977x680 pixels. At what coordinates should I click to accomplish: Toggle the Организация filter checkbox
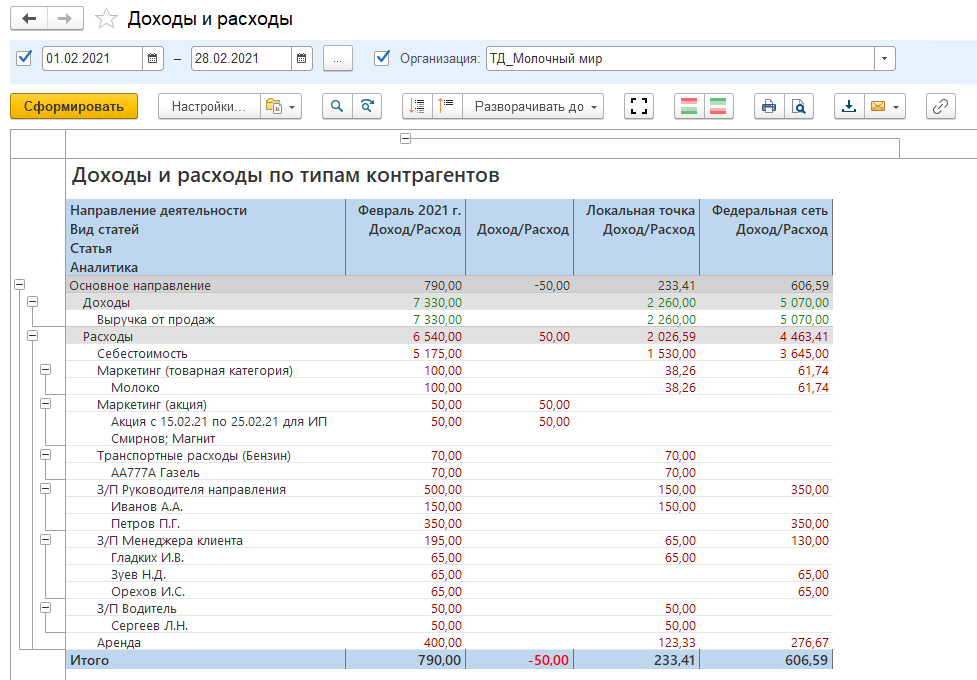(381, 58)
